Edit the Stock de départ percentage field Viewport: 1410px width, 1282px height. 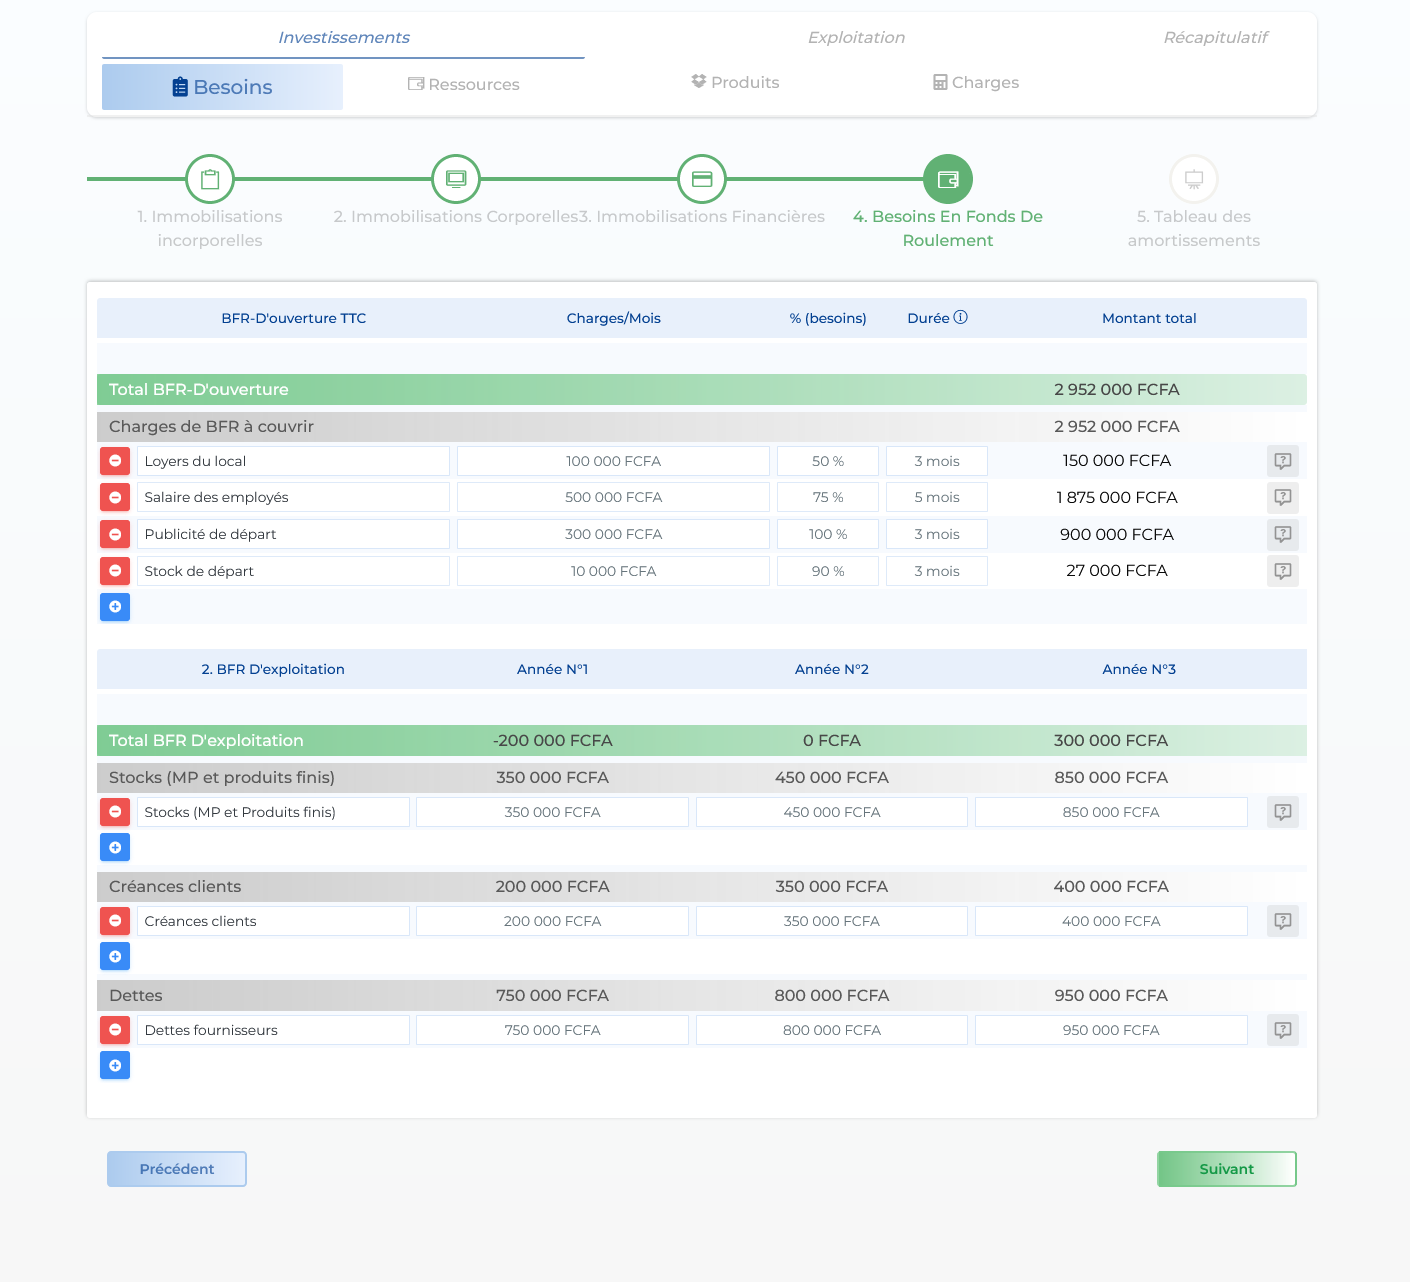[828, 571]
